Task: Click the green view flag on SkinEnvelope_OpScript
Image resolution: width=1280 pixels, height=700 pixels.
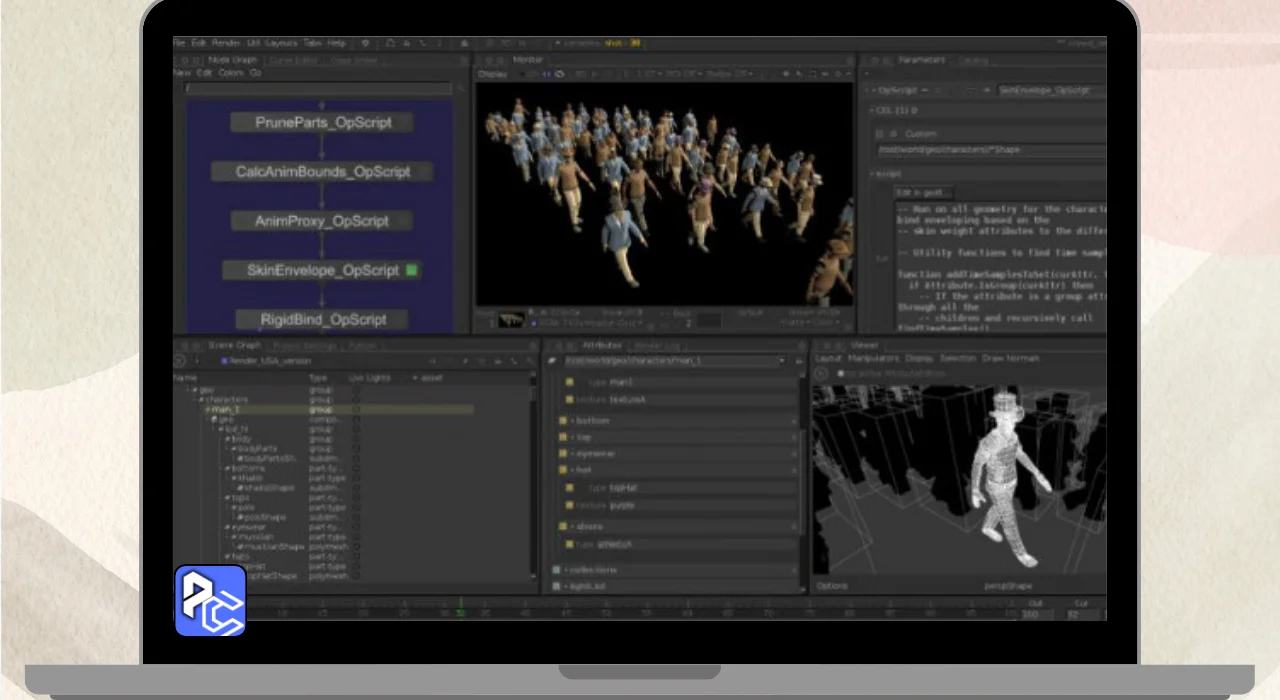Action: click(x=411, y=270)
